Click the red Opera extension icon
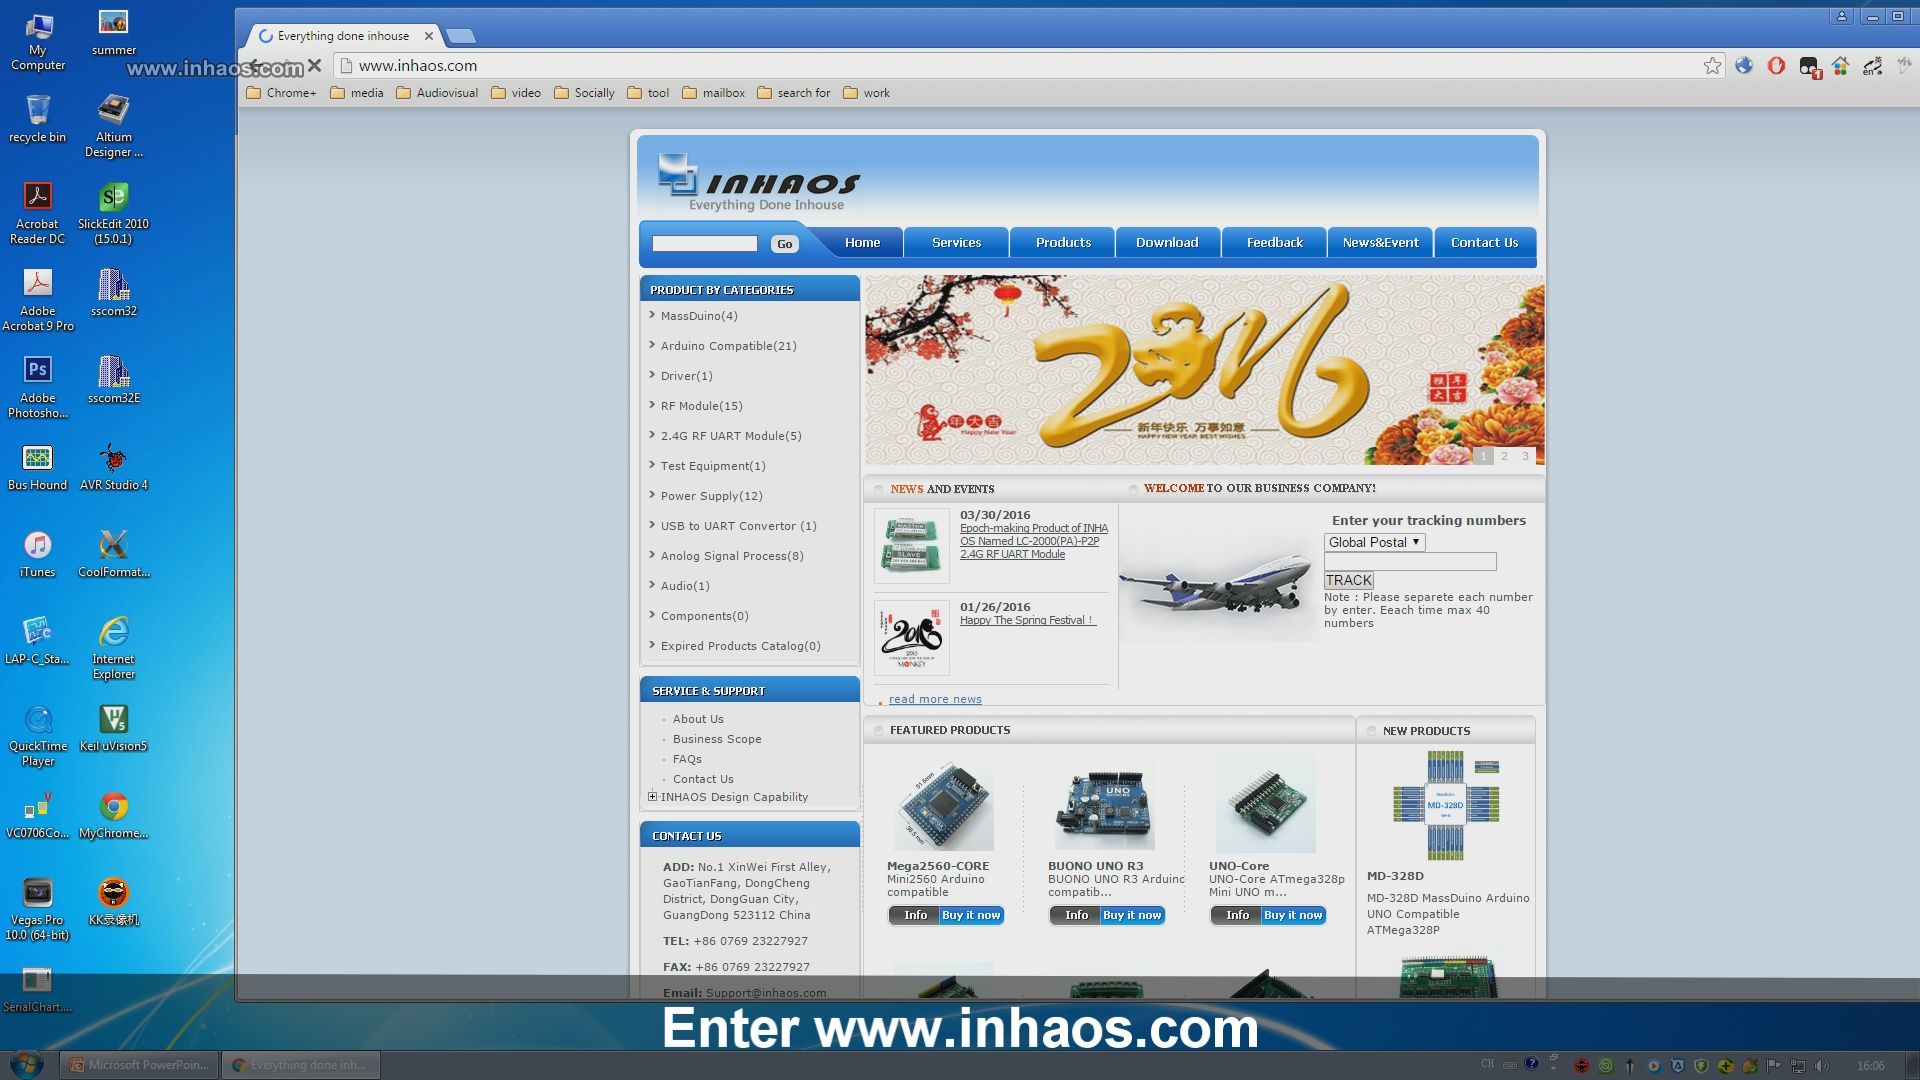The width and height of the screenshot is (1920, 1080). 1776,66
